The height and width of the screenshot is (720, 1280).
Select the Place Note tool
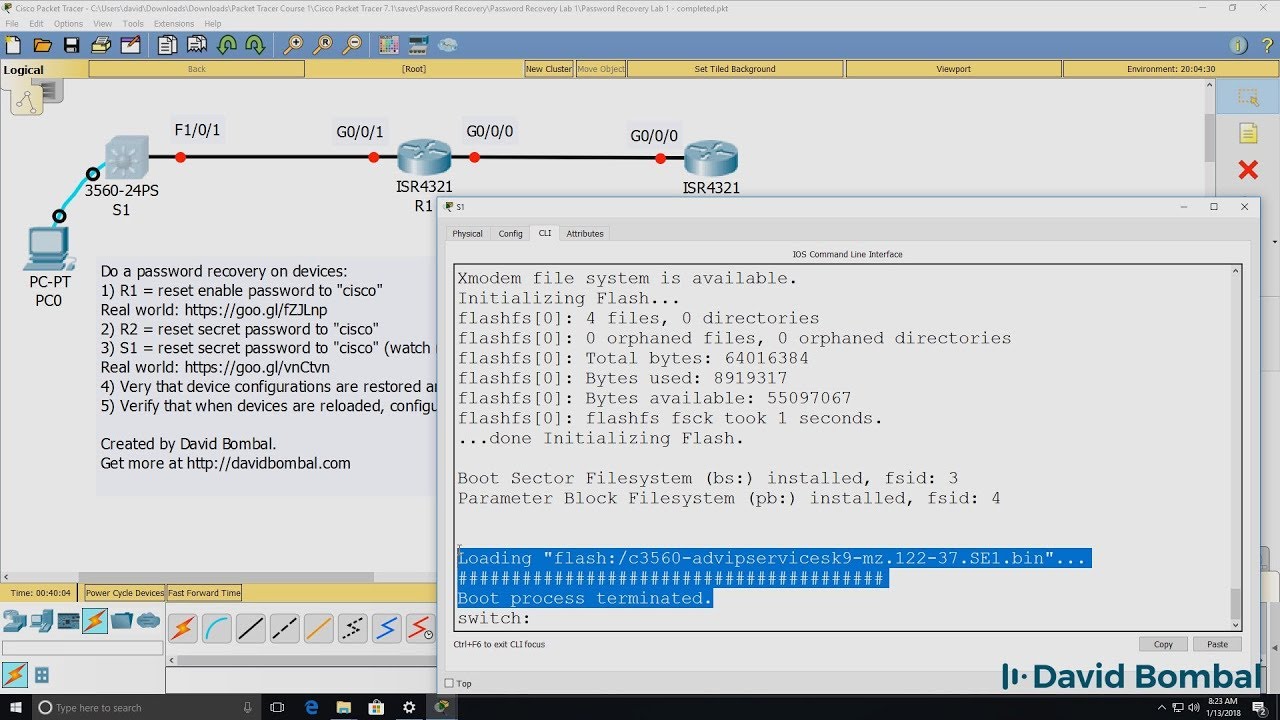click(1248, 133)
